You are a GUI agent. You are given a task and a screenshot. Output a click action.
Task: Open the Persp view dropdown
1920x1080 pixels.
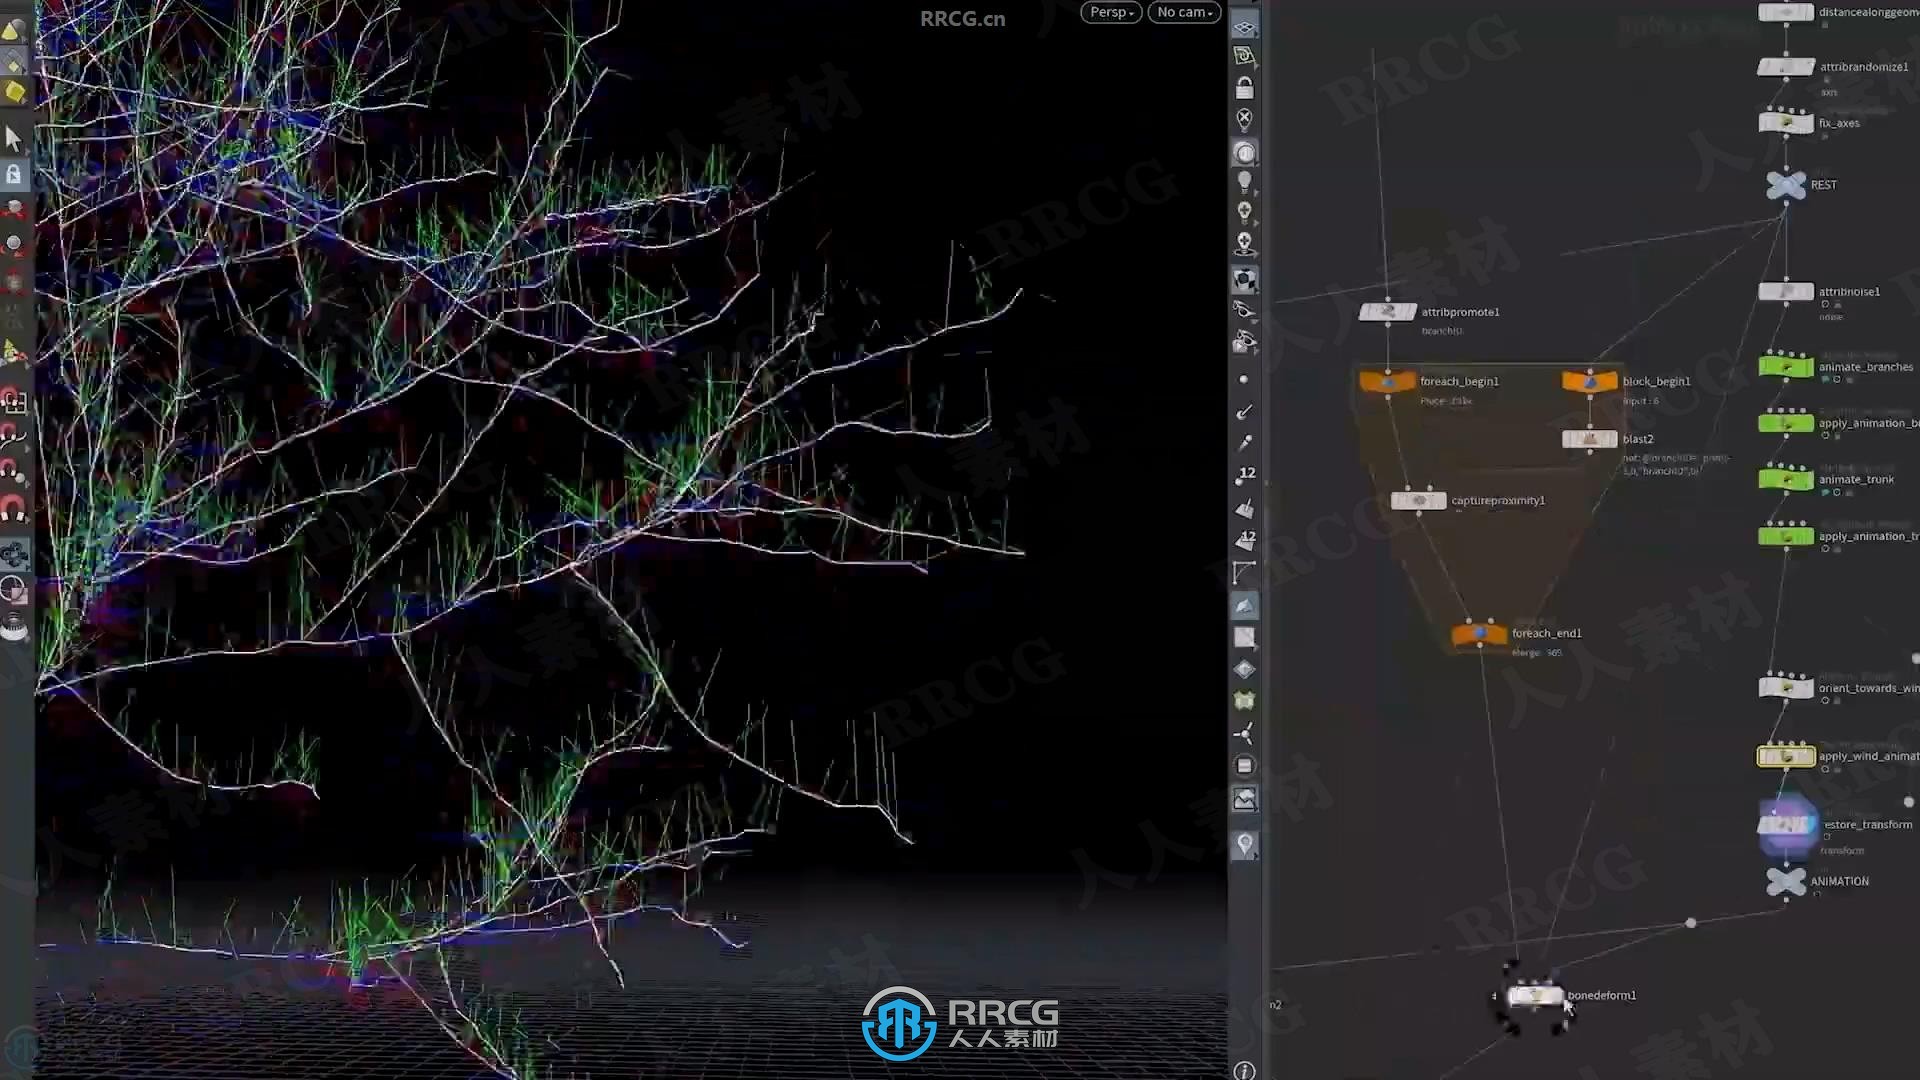[x=1111, y=13]
